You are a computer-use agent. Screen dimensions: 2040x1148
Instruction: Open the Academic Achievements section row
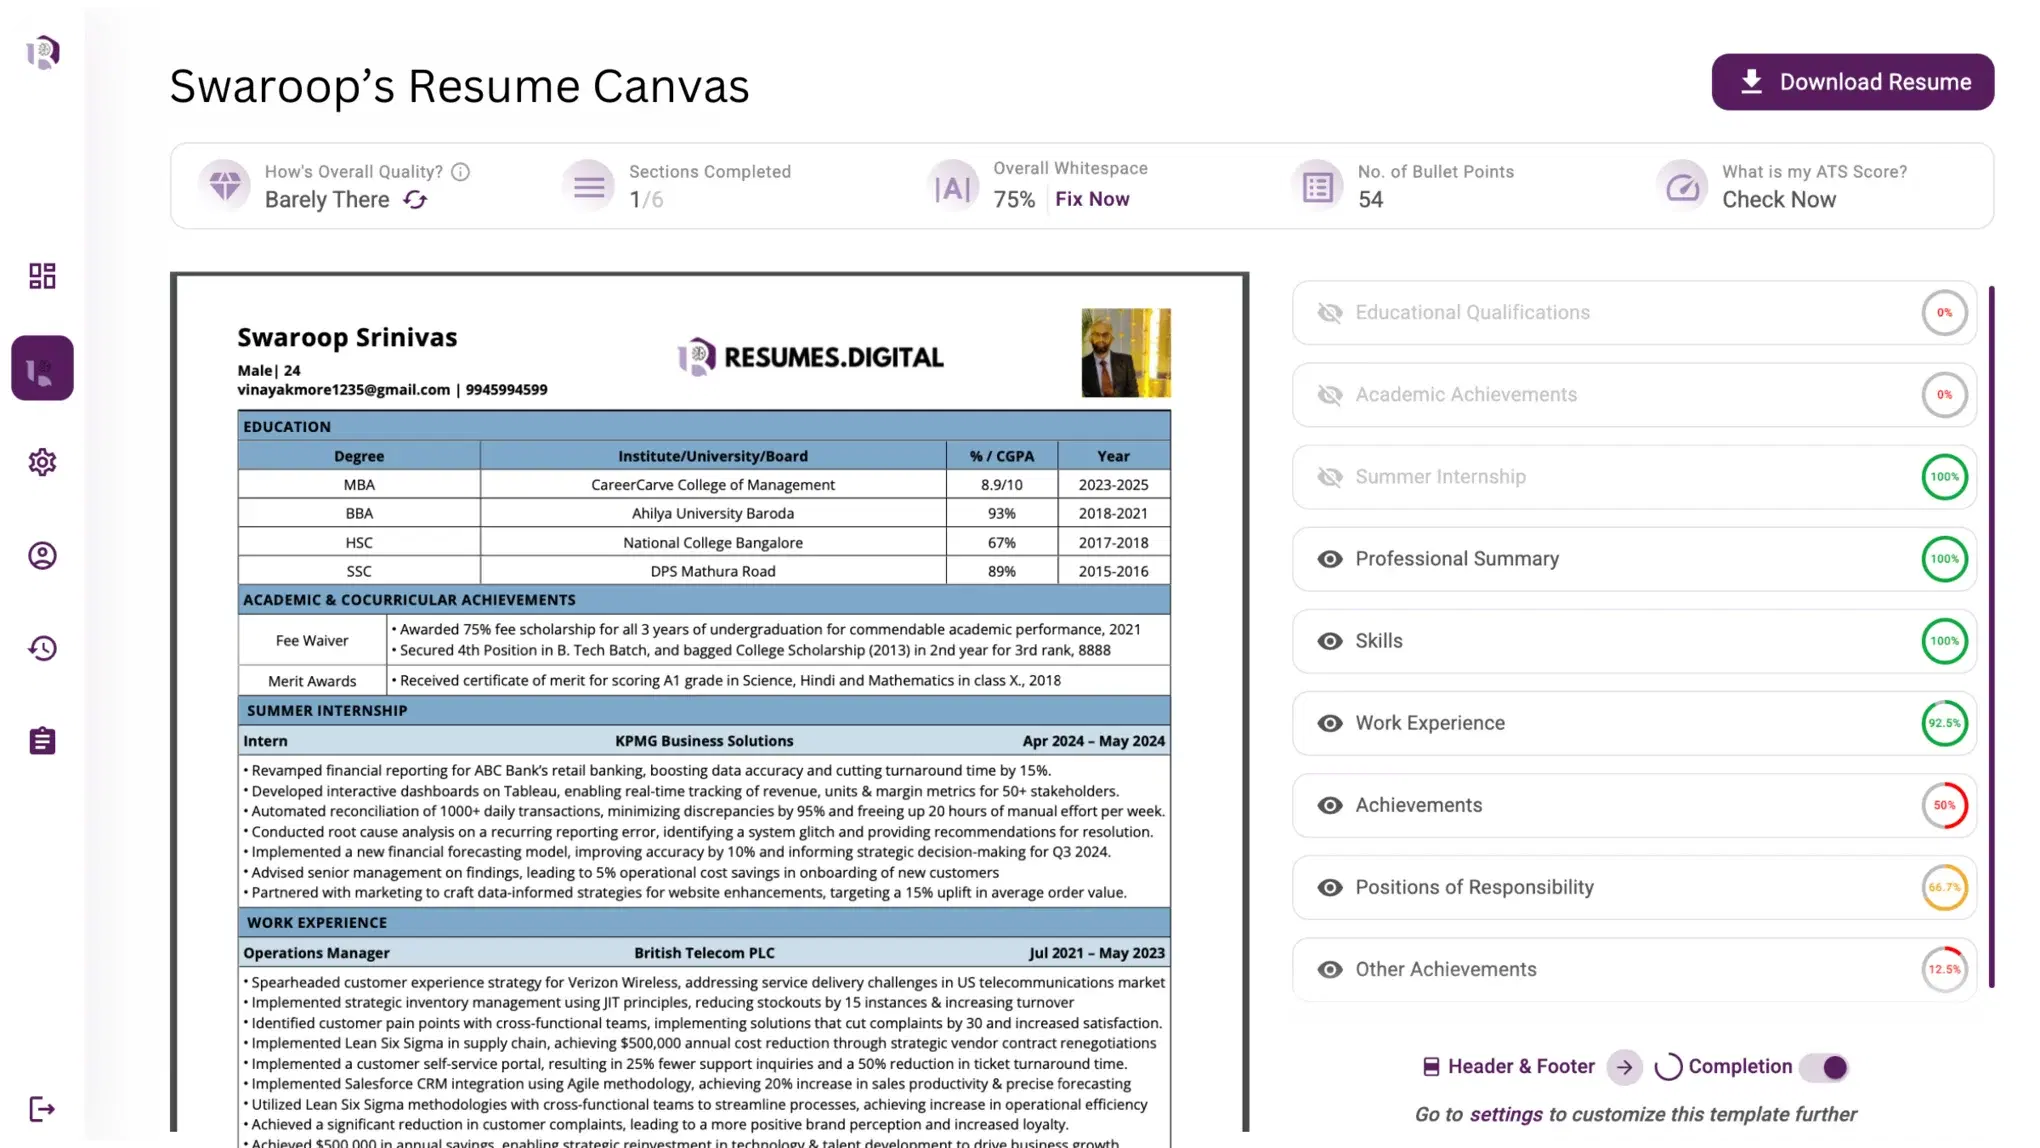[x=1634, y=395]
